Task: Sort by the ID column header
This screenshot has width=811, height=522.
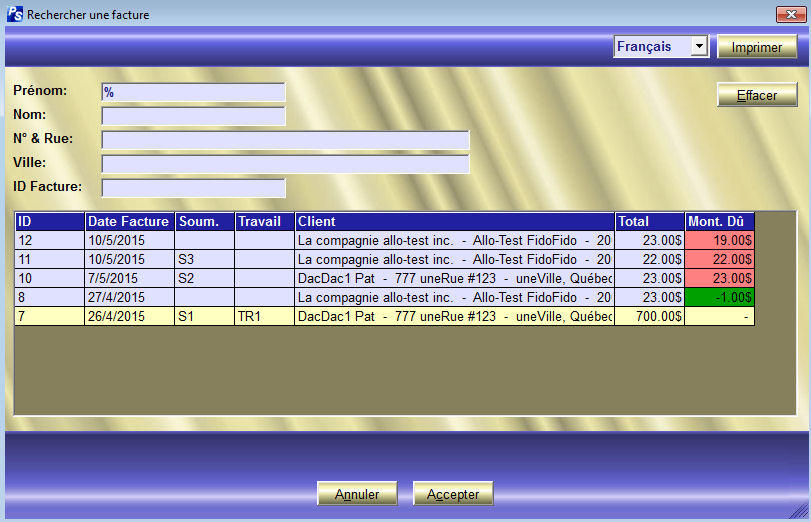Action: [x=50, y=221]
